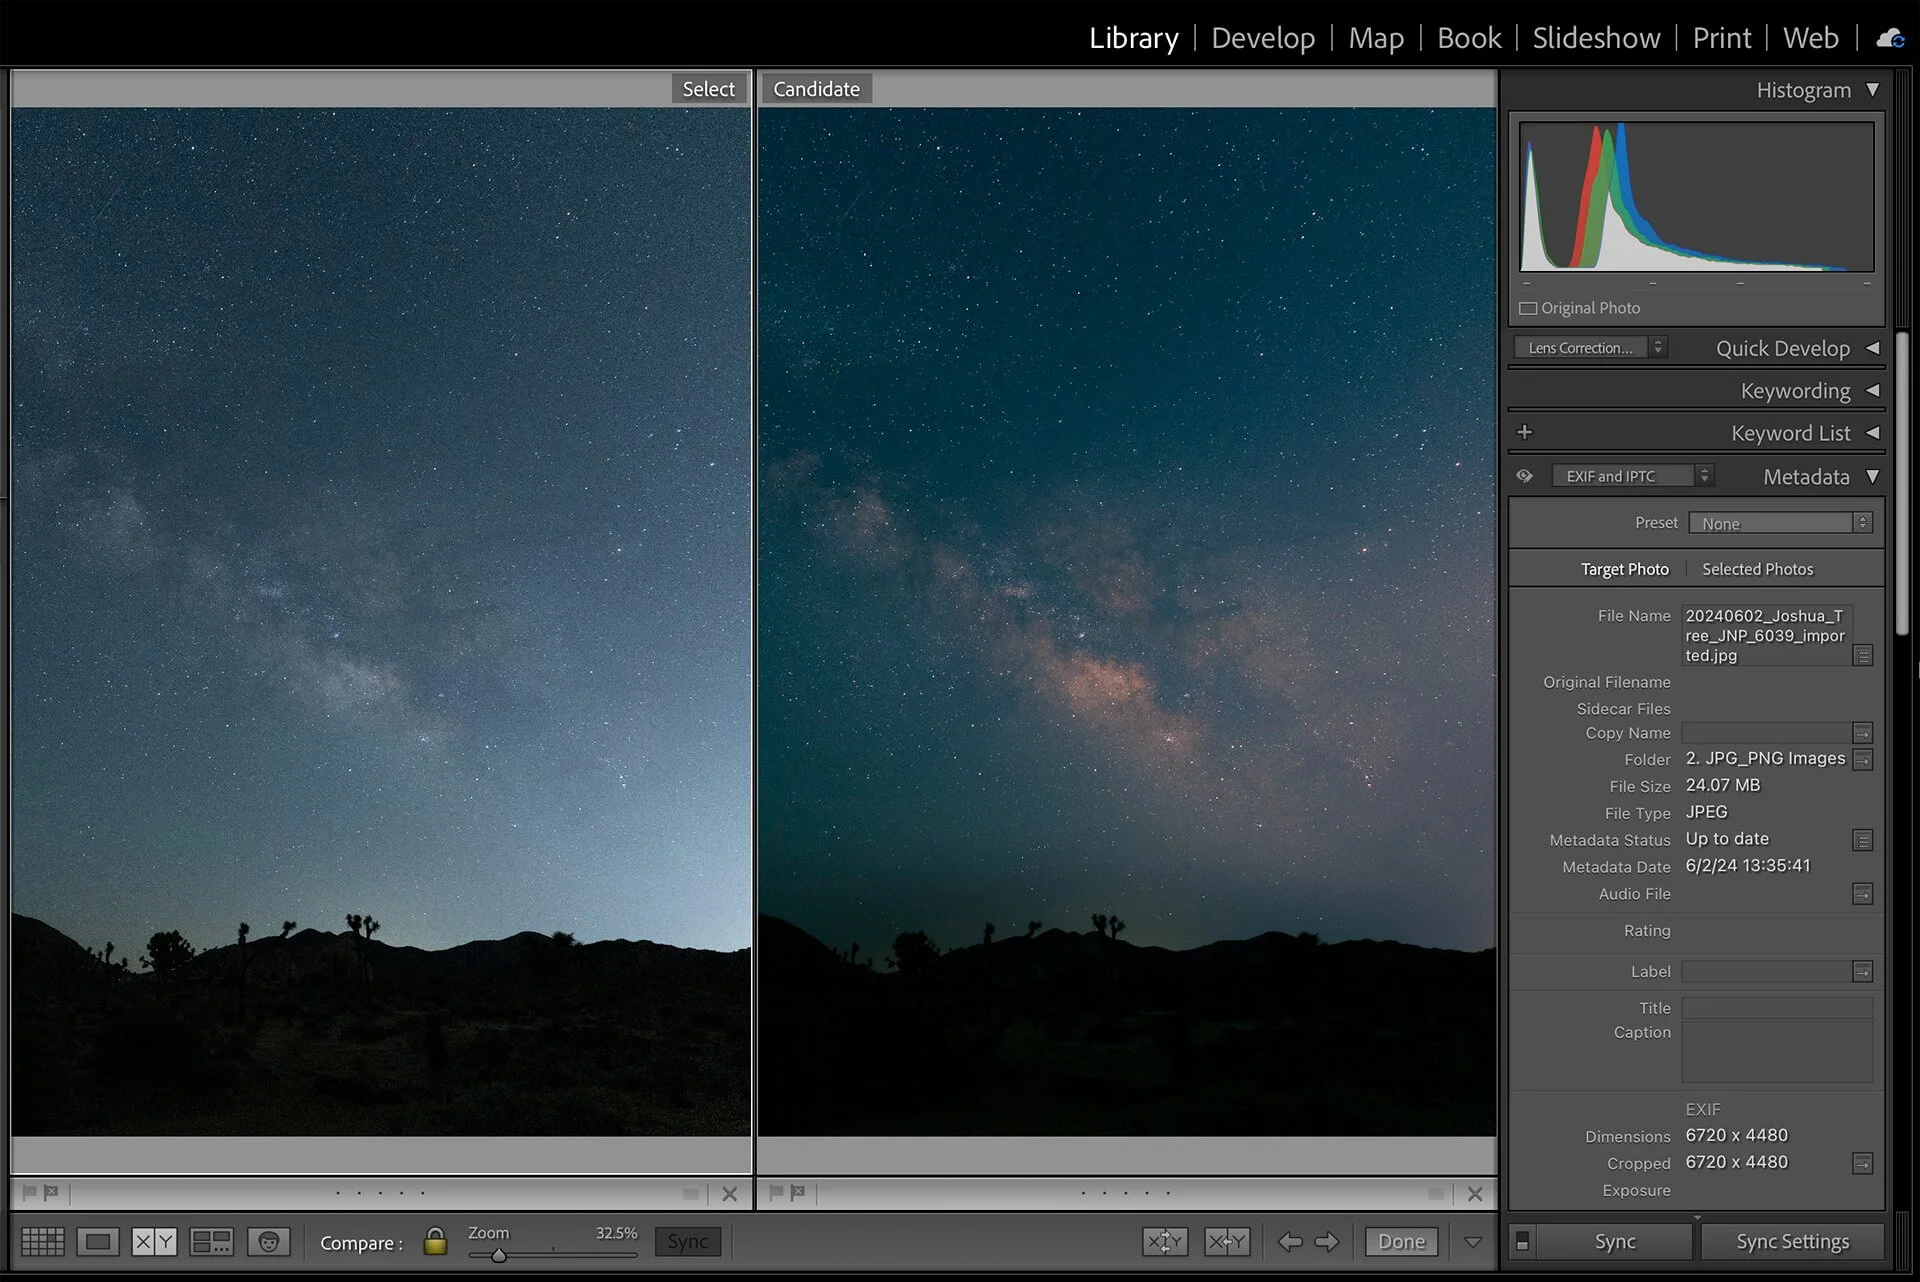Open People view face icon
The height and width of the screenshot is (1282, 1920).
pos(268,1242)
